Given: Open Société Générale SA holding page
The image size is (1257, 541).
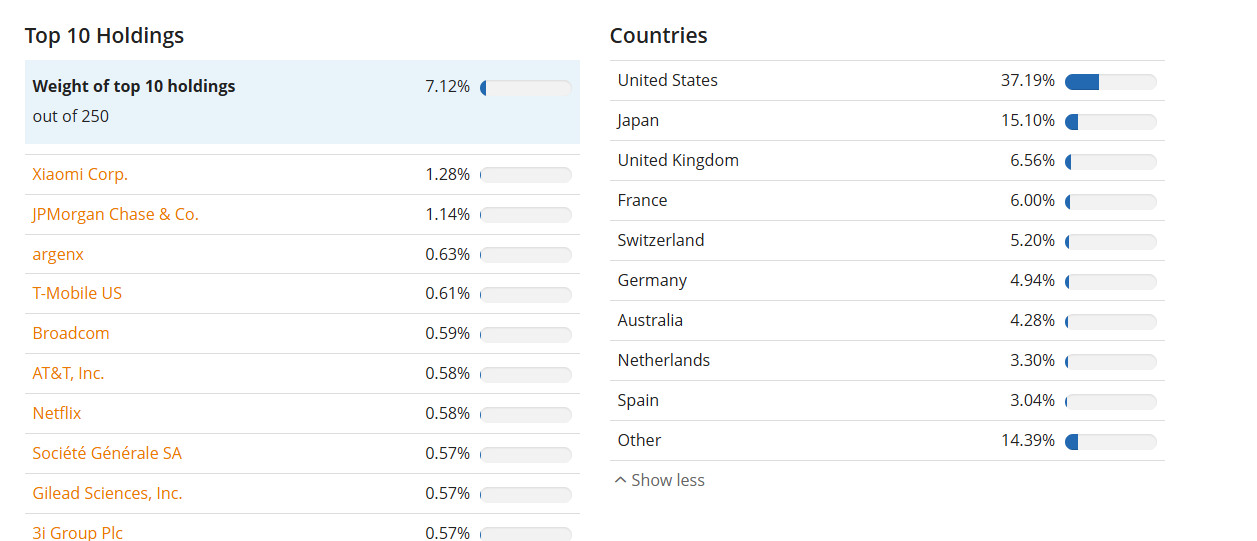Looking at the screenshot, I should pos(107,453).
